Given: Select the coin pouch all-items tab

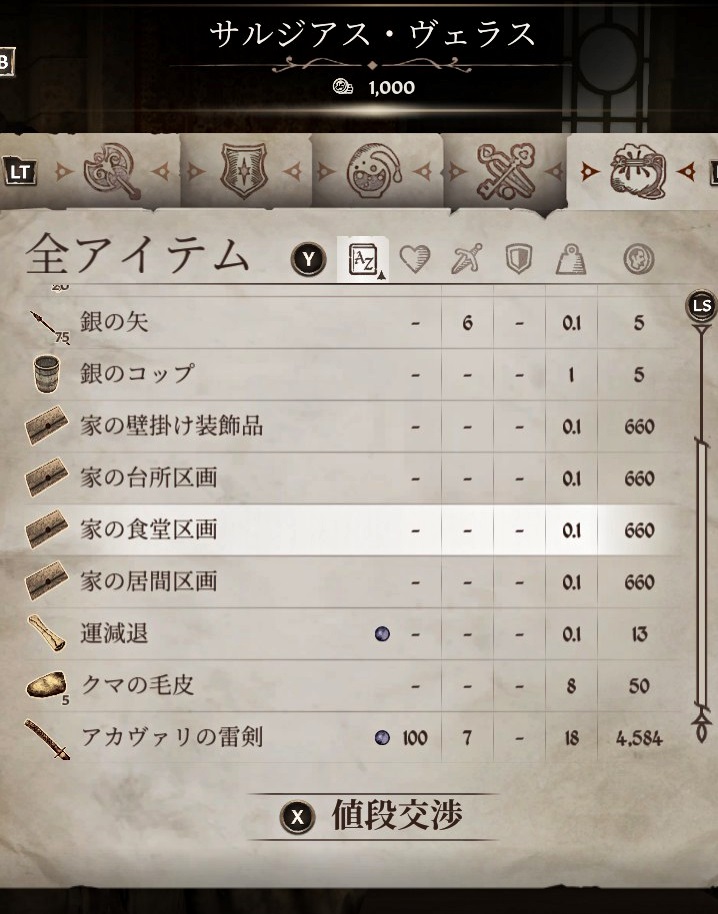Looking at the screenshot, I should coord(638,171).
